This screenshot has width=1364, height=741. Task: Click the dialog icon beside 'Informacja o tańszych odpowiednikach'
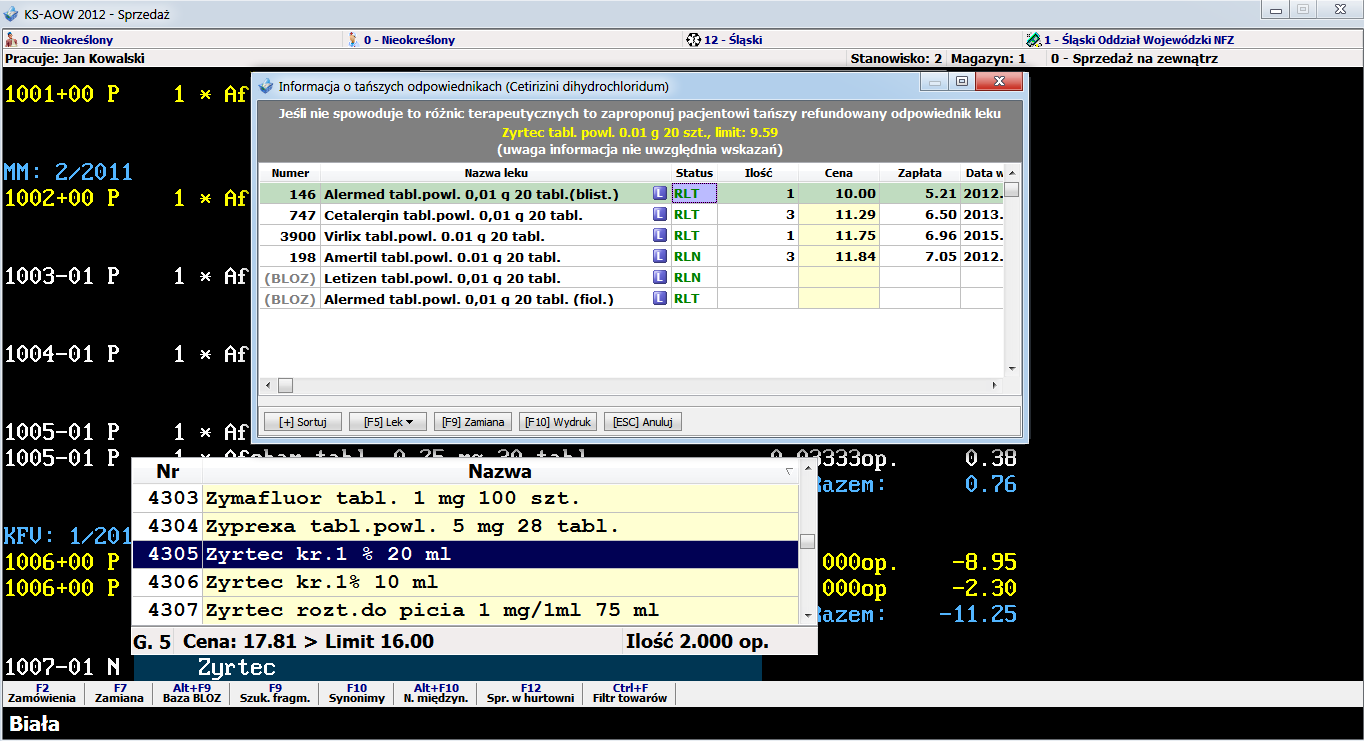(x=266, y=86)
